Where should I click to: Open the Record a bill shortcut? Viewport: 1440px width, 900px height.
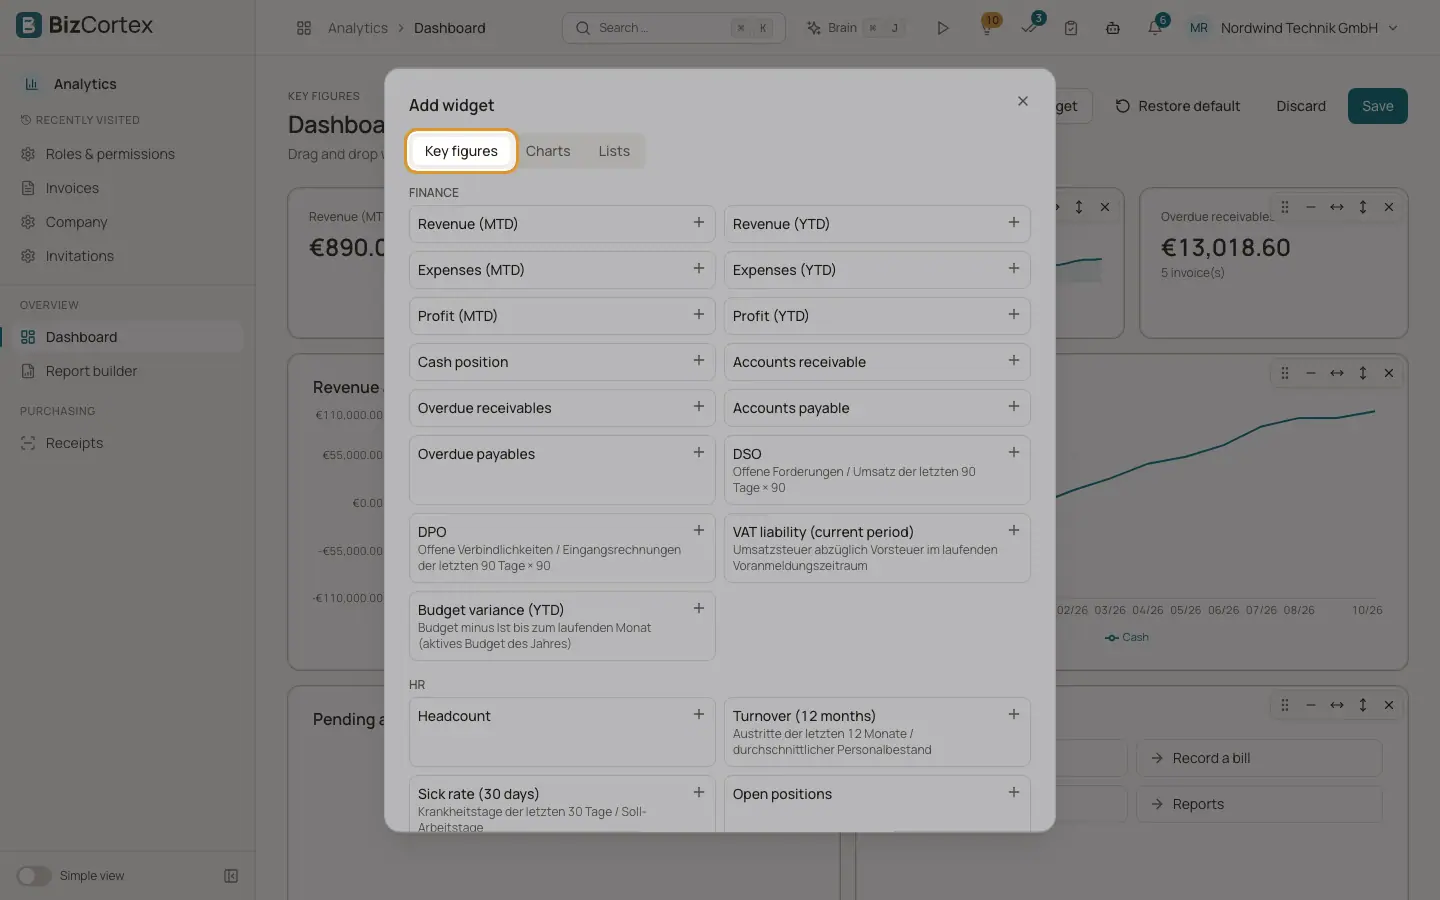(1259, 758)
